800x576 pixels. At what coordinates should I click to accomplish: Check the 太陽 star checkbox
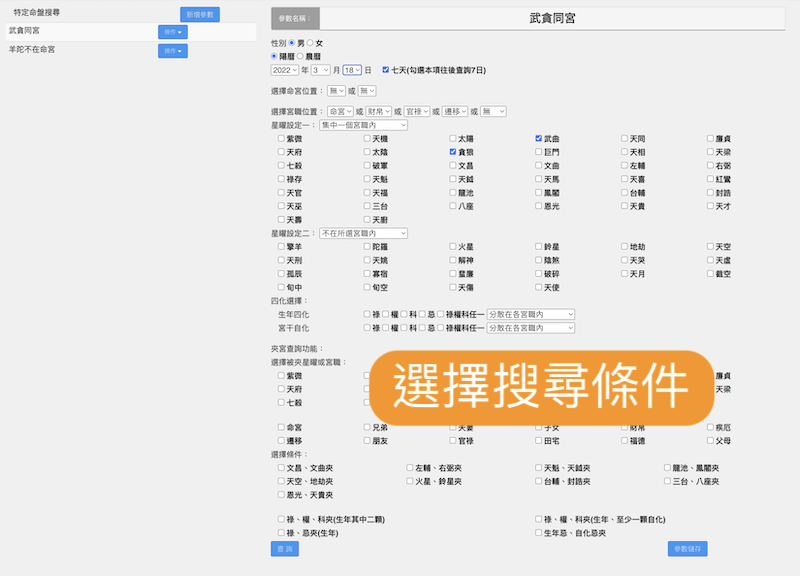tap(453, 138)
